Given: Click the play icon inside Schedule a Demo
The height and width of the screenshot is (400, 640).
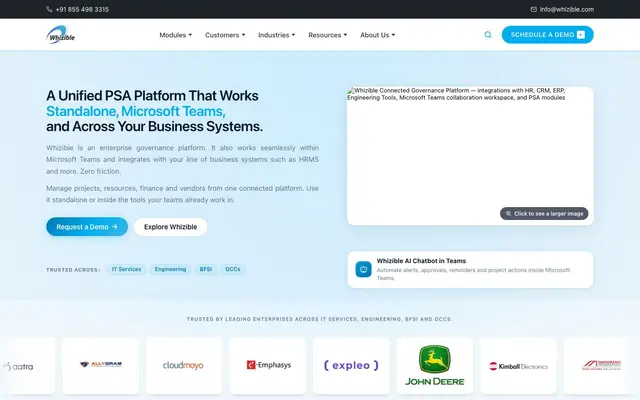Looking at the screenshot, I should (581, 35).
